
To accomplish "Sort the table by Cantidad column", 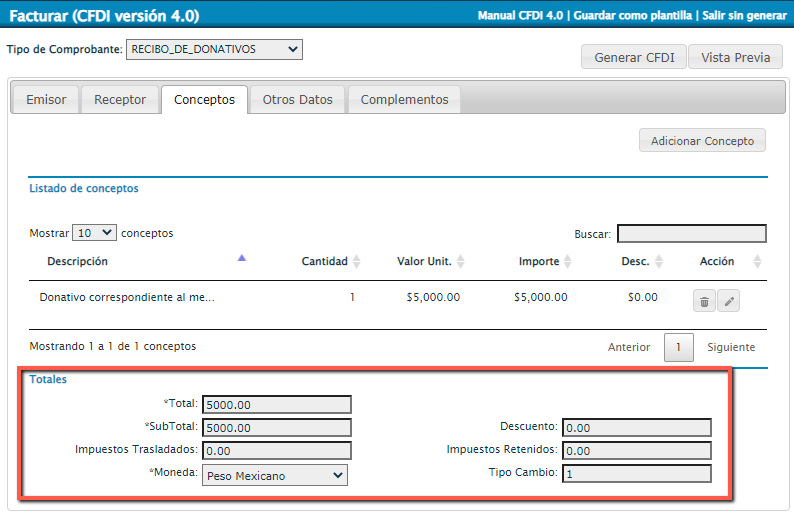I will (x=324, y=261).
